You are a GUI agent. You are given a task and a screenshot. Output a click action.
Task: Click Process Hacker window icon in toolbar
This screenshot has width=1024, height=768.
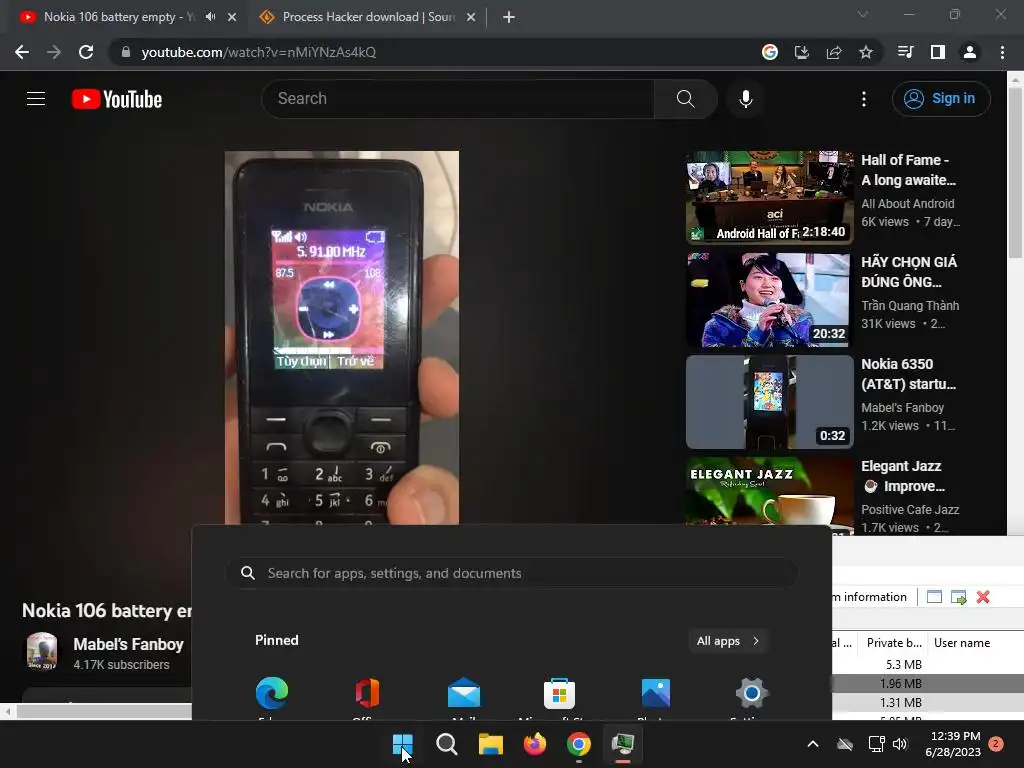[935, 597]
